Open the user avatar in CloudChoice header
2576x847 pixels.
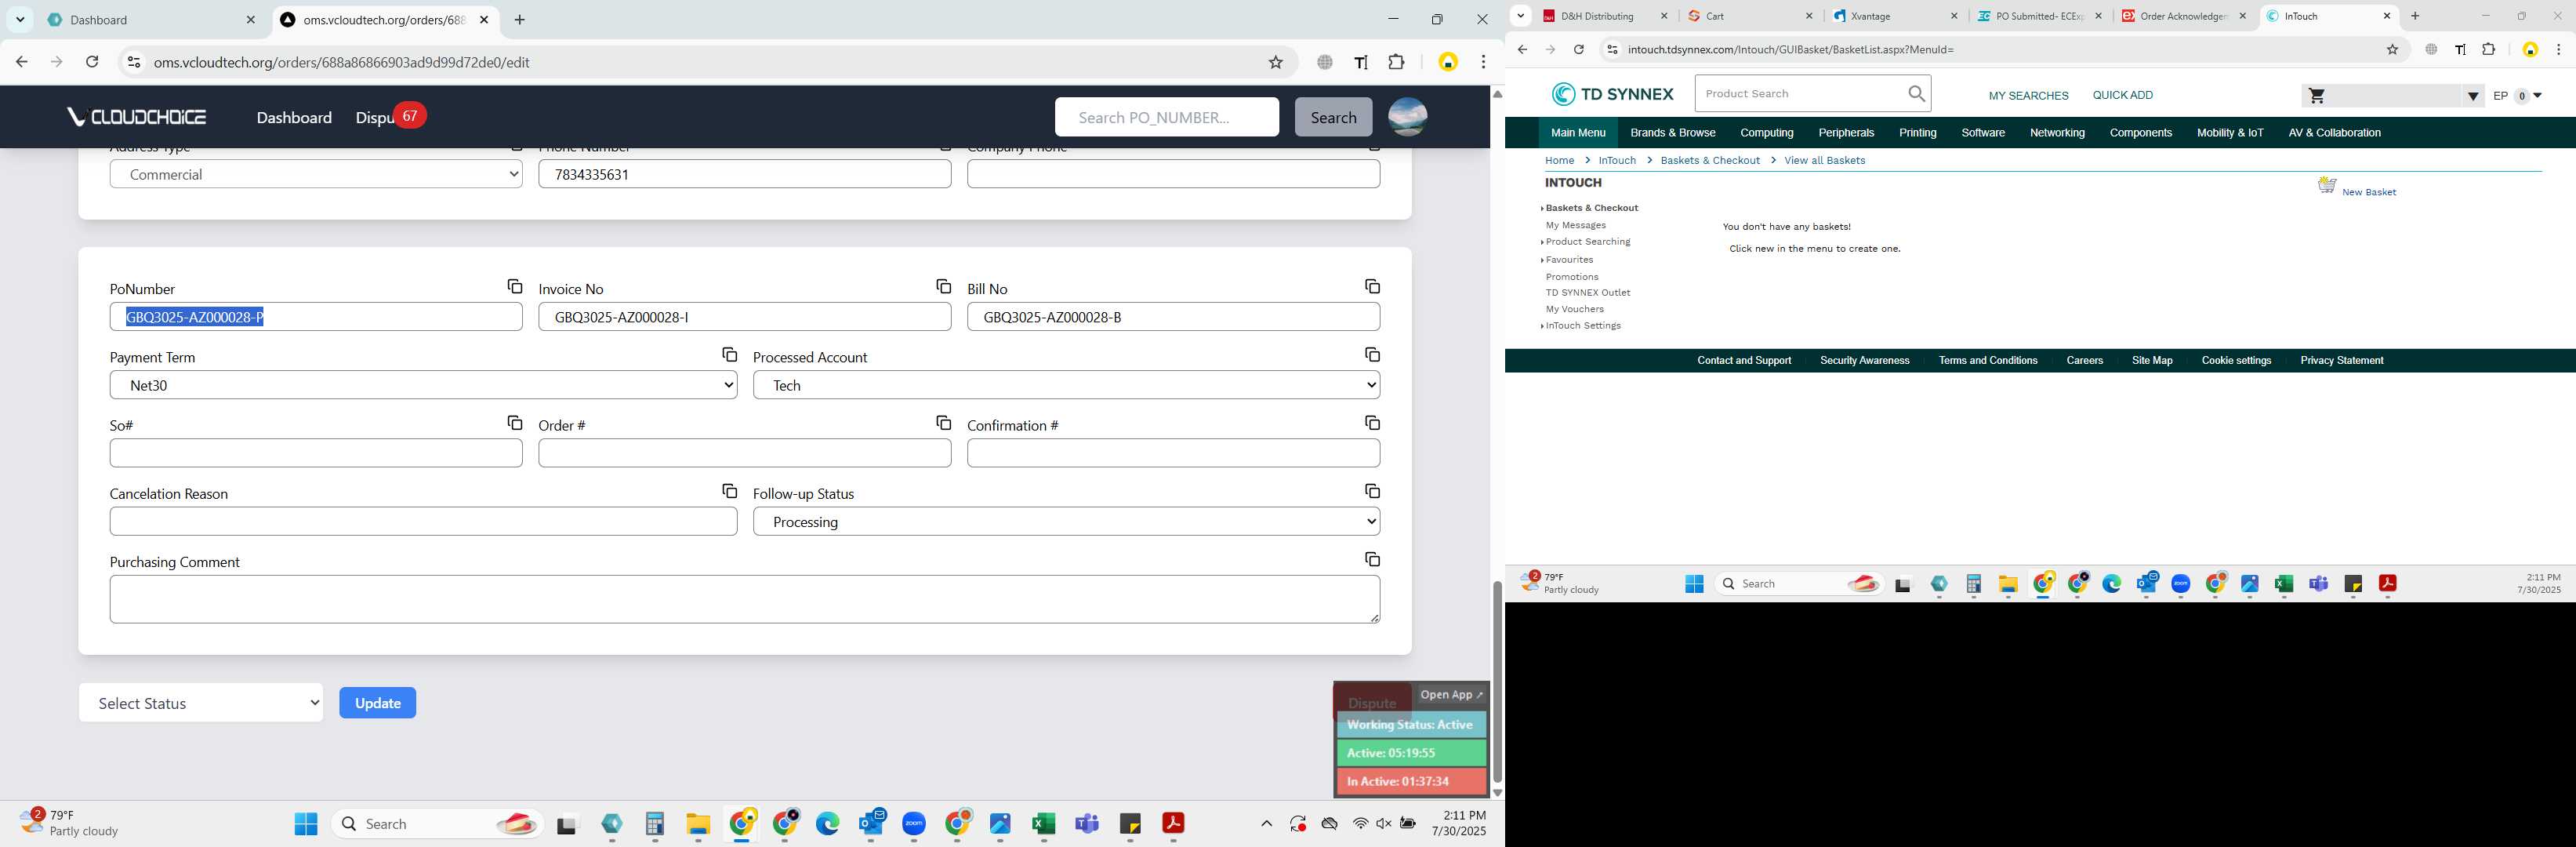click(x=1407, y=117)
